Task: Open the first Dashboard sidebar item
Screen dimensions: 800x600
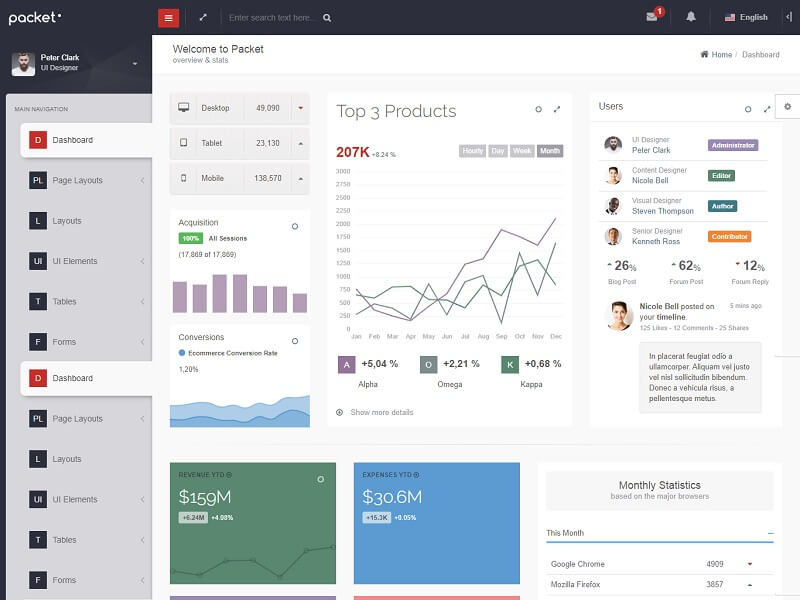Action: [86, 140]
